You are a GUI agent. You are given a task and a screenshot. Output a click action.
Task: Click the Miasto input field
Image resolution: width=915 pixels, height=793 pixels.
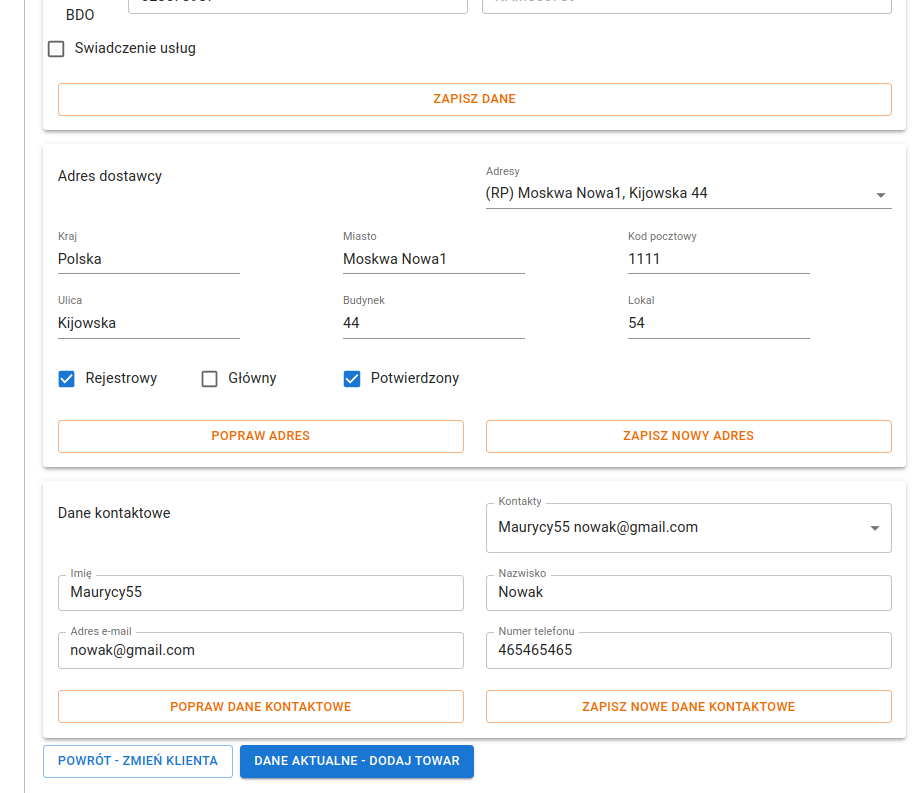(x=433, y=259)
